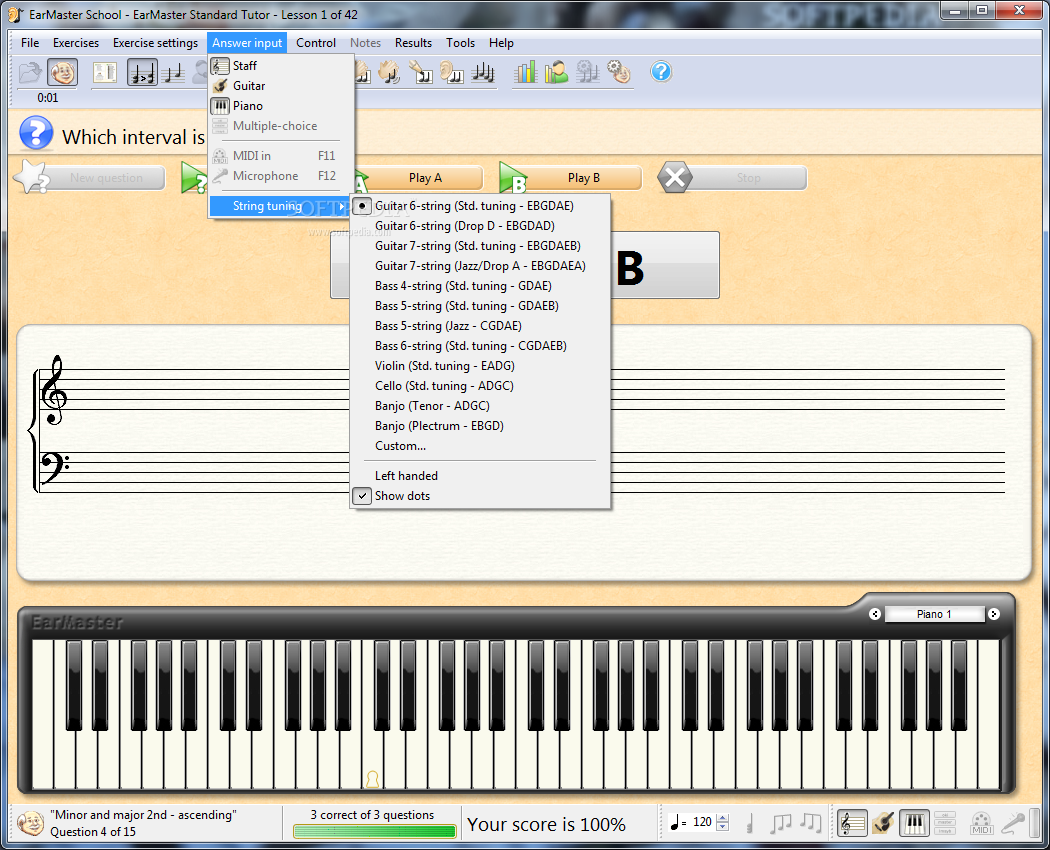The height and width of the screenshot is (850, 1050).
Task: Select Guitar 7-string Std. tuning EBGDAEB
Action: tap(480, 246)
